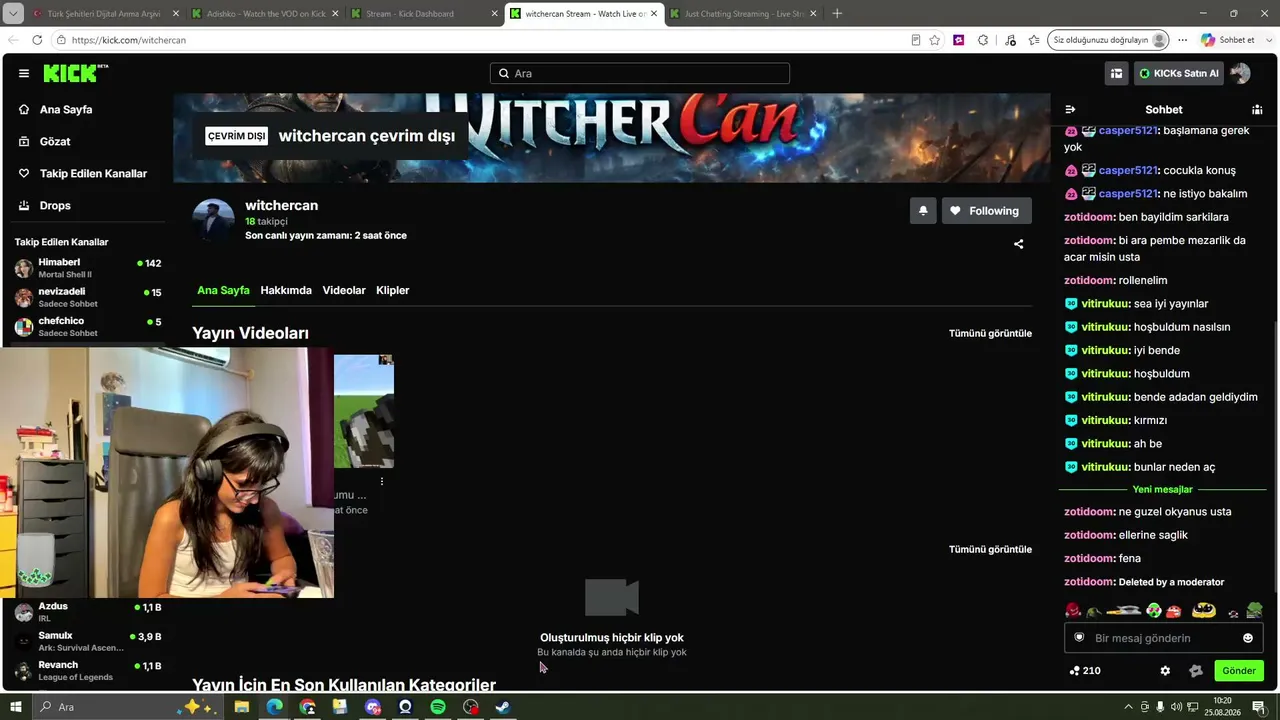Open Drops in the sidebar
The width and height of the screenshot is (1280, 720).
pos(55,205)
